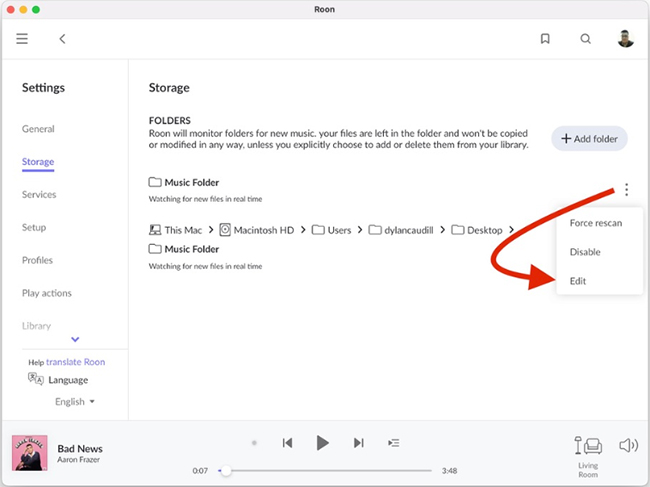This screenshot has height=487, width=650.
Task: Choose Force rescan from the menu
Action: point(596,223)
